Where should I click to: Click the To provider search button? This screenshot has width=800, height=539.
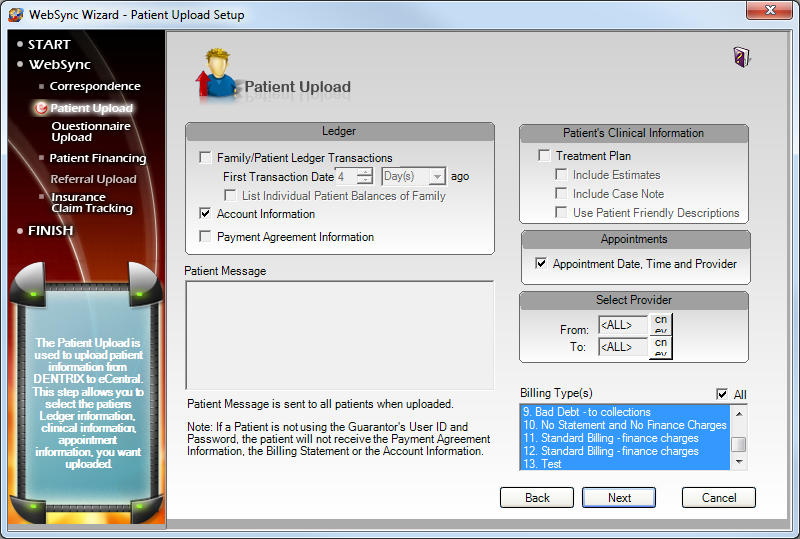(661, 347)
